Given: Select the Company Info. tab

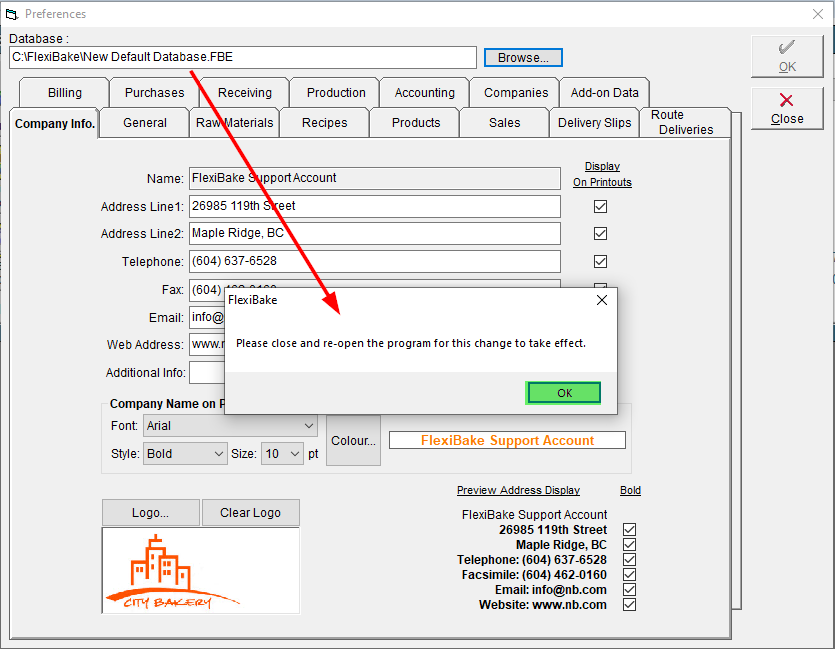Looking at the screenshot, I should point(54,124).
